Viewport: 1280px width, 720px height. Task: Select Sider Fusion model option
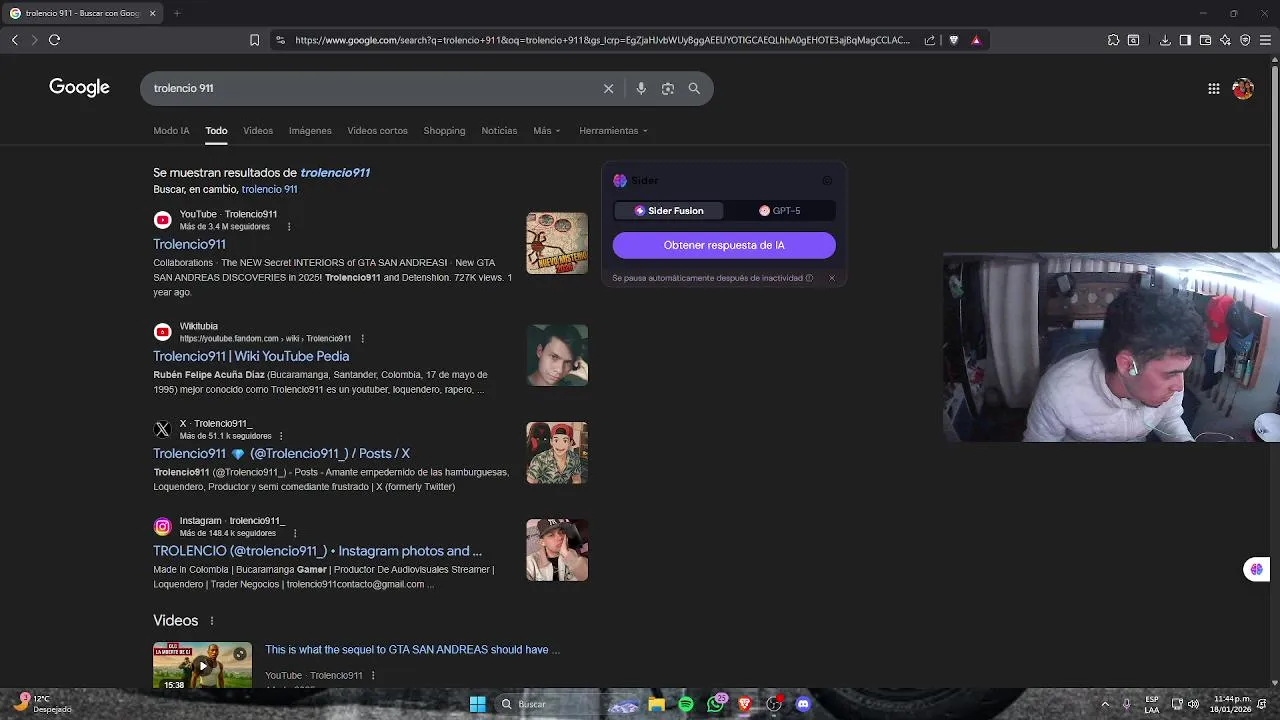[x=669, y=211]
